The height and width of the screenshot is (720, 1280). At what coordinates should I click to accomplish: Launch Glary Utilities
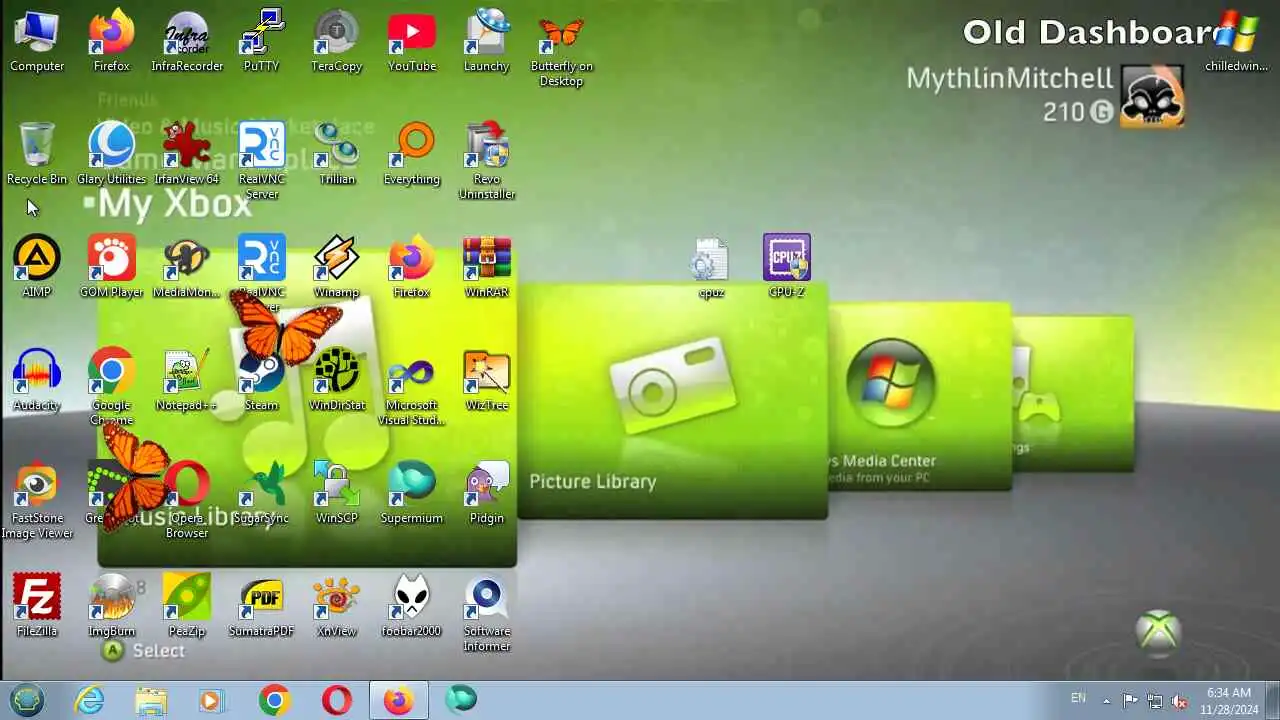[112, 154]
